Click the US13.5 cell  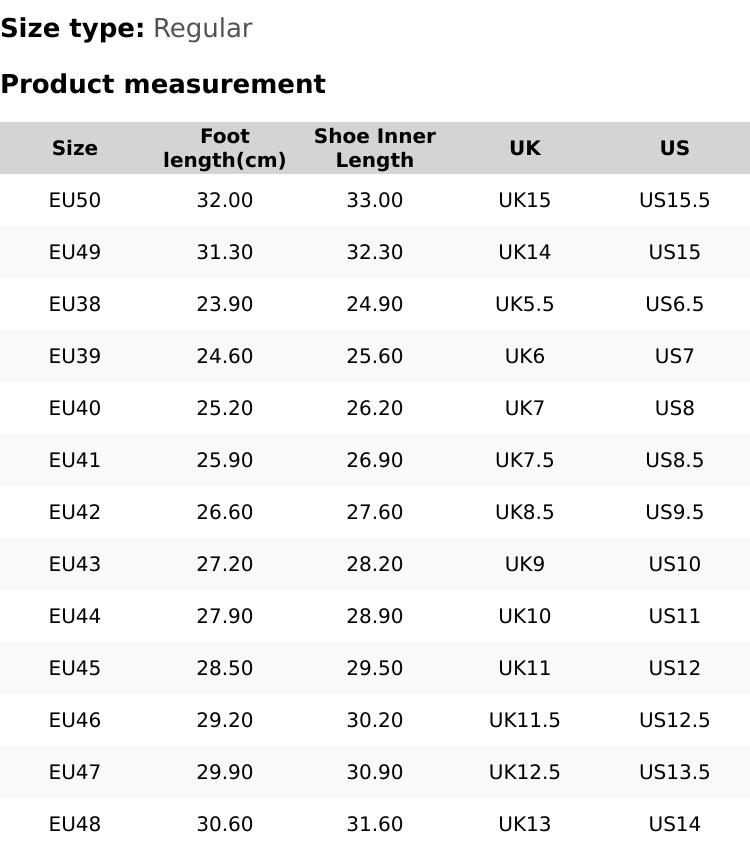pyautogui.click(x=675, y=772)
